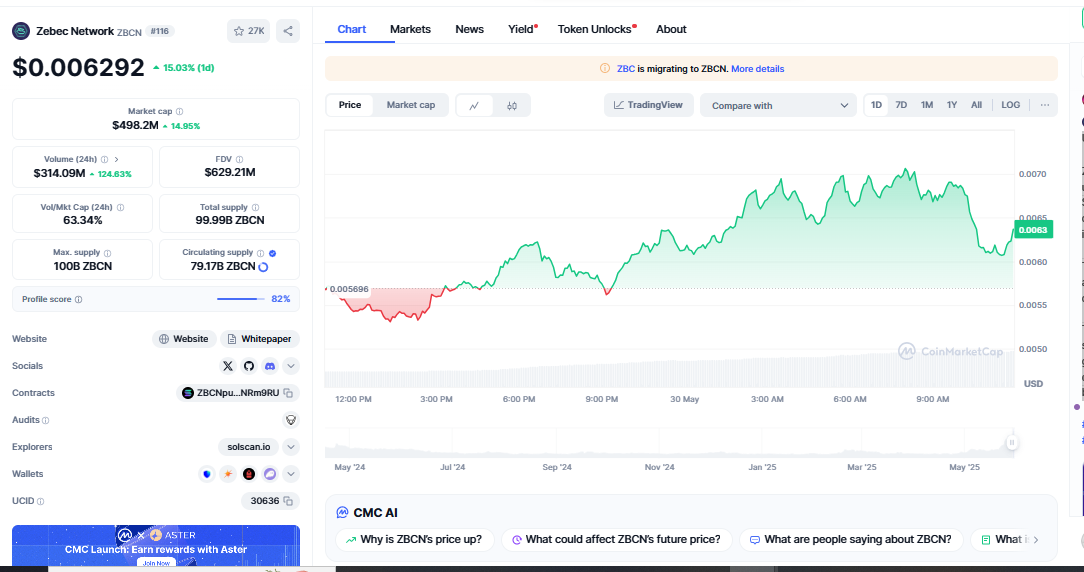This screenshot has width=1084, height=572.
Task: Ask What are people saying about ZBCN?
Action: point(851,539)
